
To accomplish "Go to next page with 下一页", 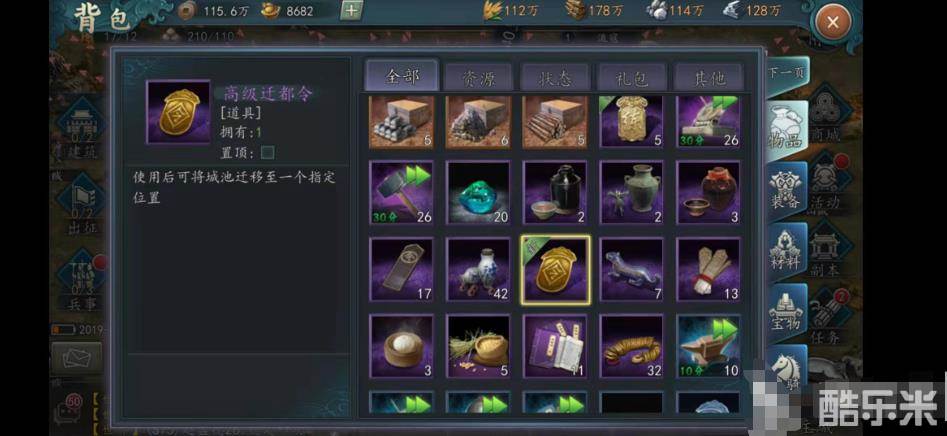I will 787,72.
